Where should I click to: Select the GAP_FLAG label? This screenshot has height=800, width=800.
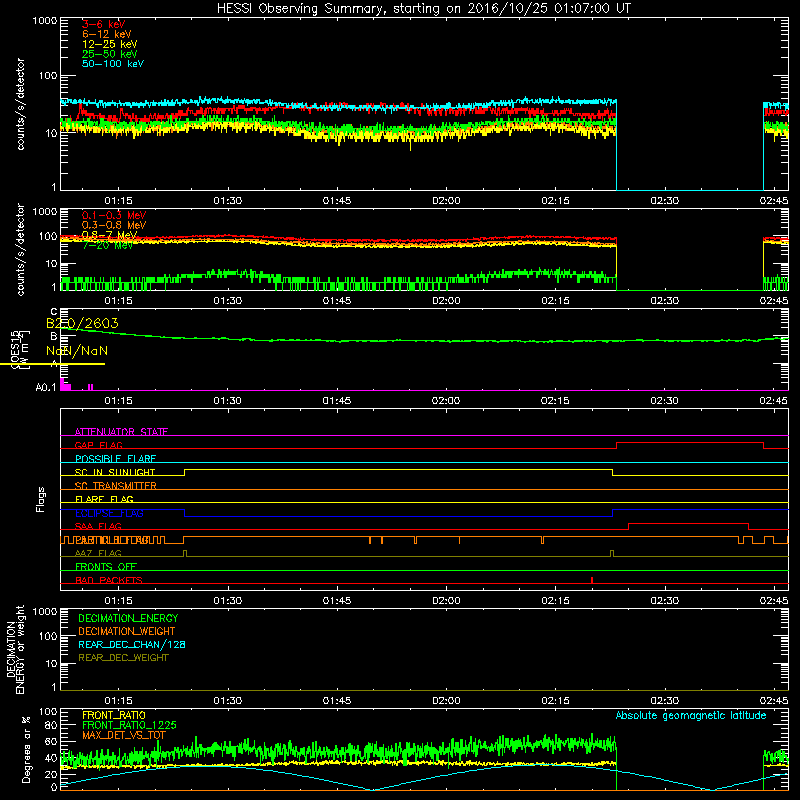(x=99, y=445)
